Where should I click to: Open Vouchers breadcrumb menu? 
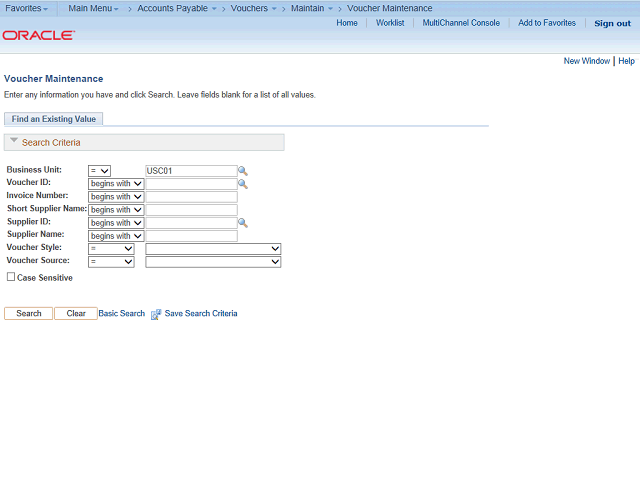tap(253, 8)
